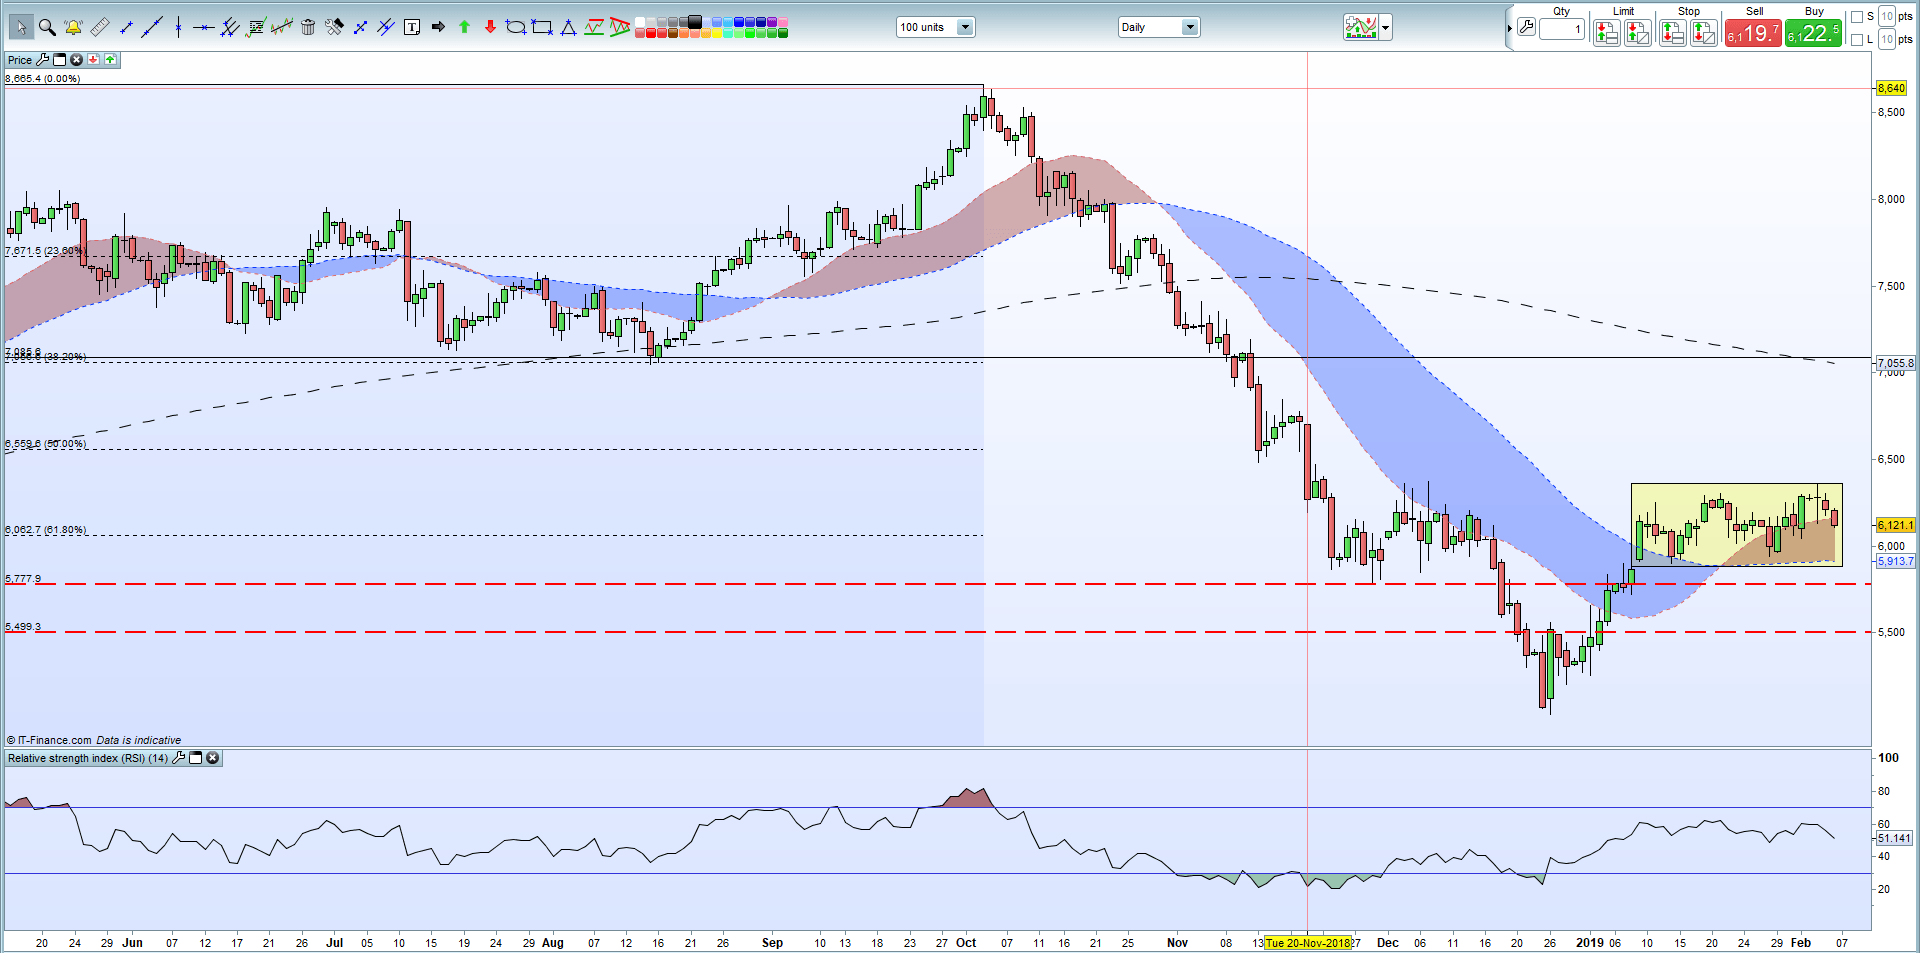Click the L points input field
The width and height of the screenshot is (1920, 953).
pos(1887,40)
